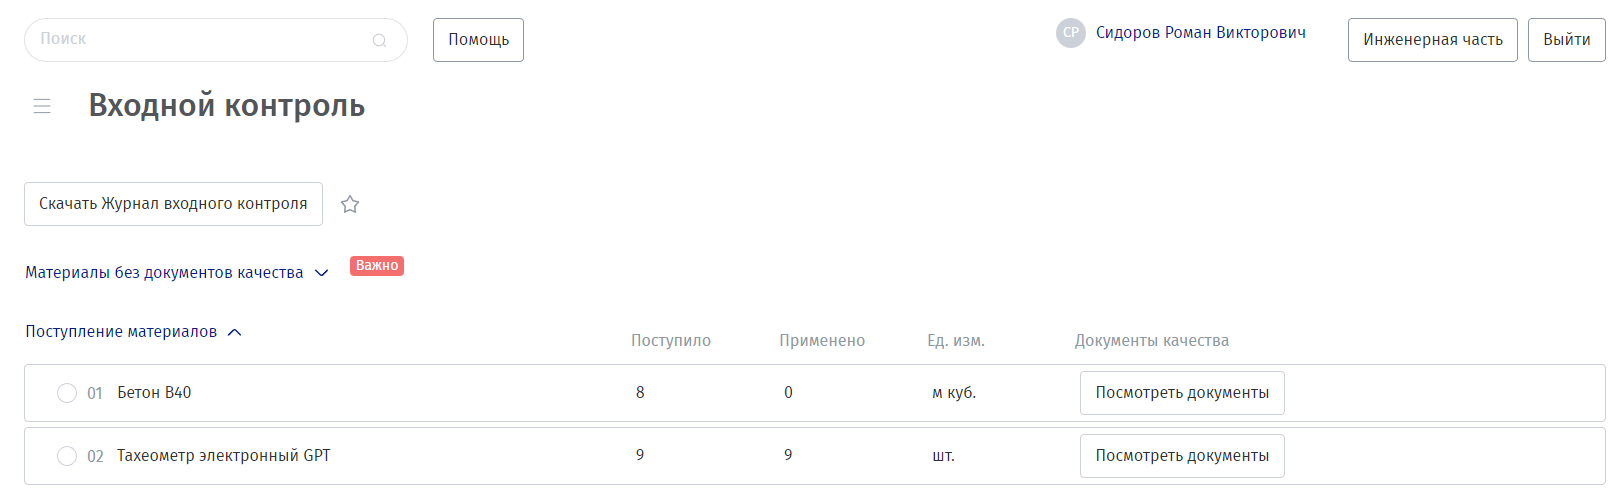Image resolution: width=1613 pixels, height=488 pixels.
Task: View documents for Тахеометр электронный GPT
Action: [x=1182, y=456]
